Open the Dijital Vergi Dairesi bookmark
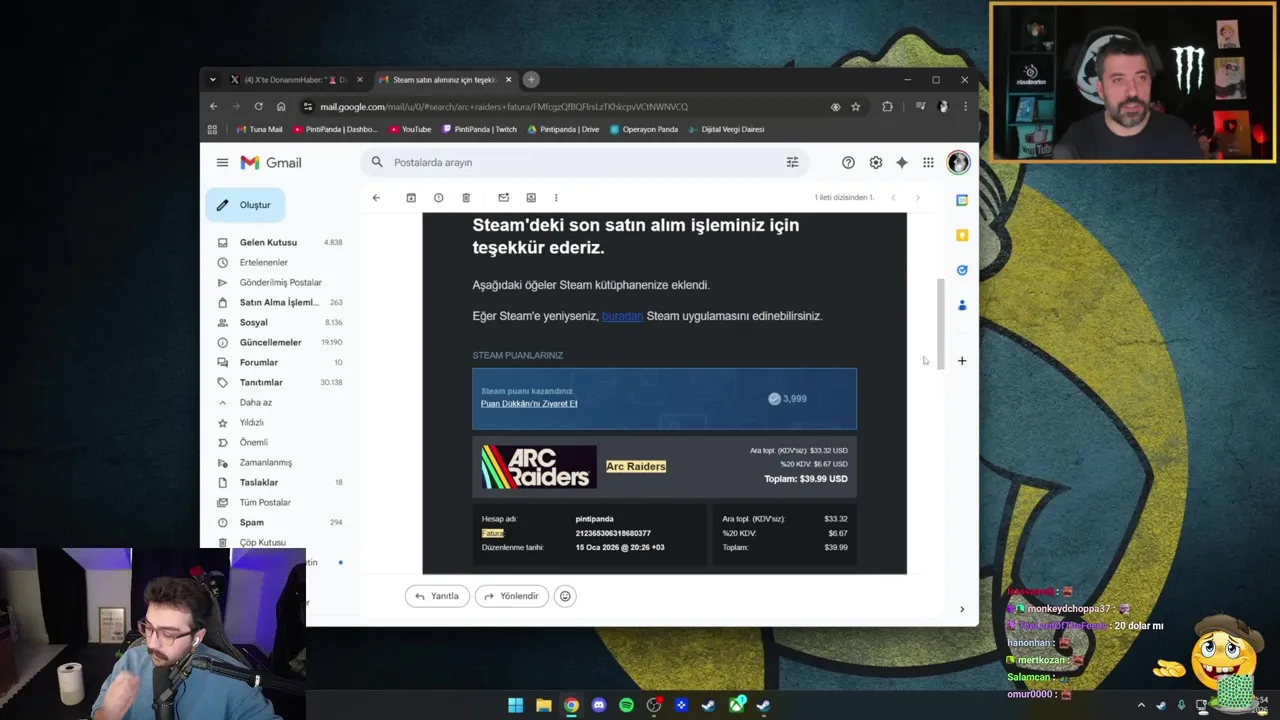This screenshot has height=720, width=1280. point(725,129)
